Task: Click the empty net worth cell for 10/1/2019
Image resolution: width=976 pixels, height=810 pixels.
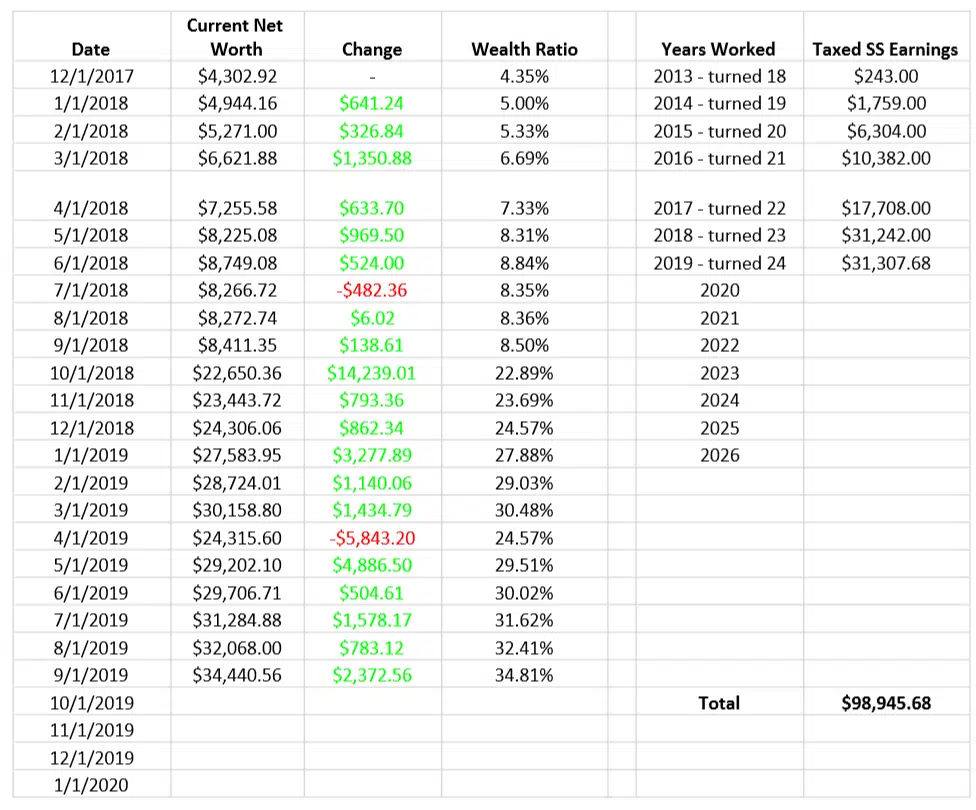Action: [x=237, y=703]
